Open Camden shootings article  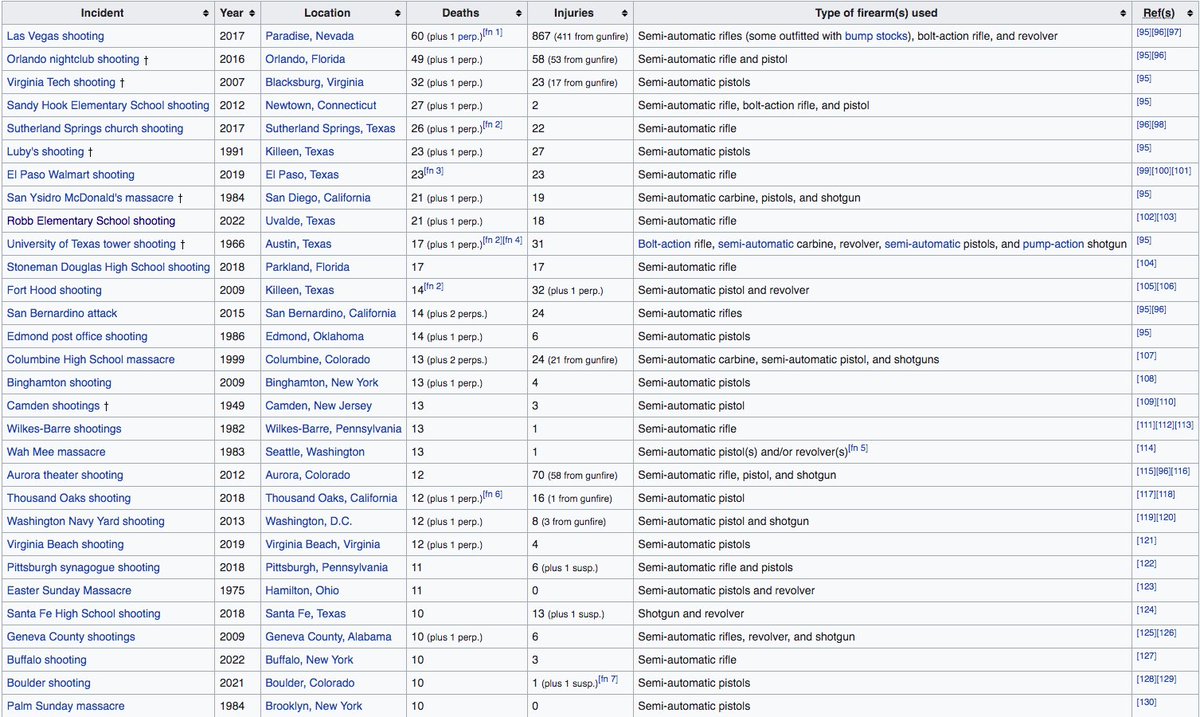(x=53, y=405)
